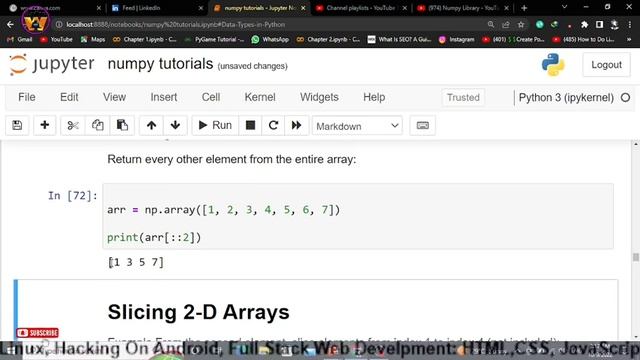This screenshot has width=640, height=360.
Task: Show more bookmarks with the chevron
Action: 629,40
